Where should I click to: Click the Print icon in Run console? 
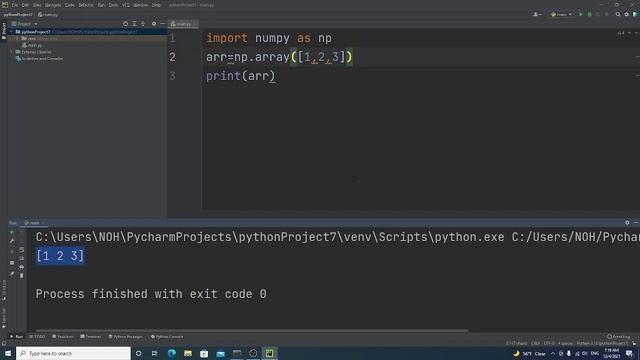[x=22, y=267]
